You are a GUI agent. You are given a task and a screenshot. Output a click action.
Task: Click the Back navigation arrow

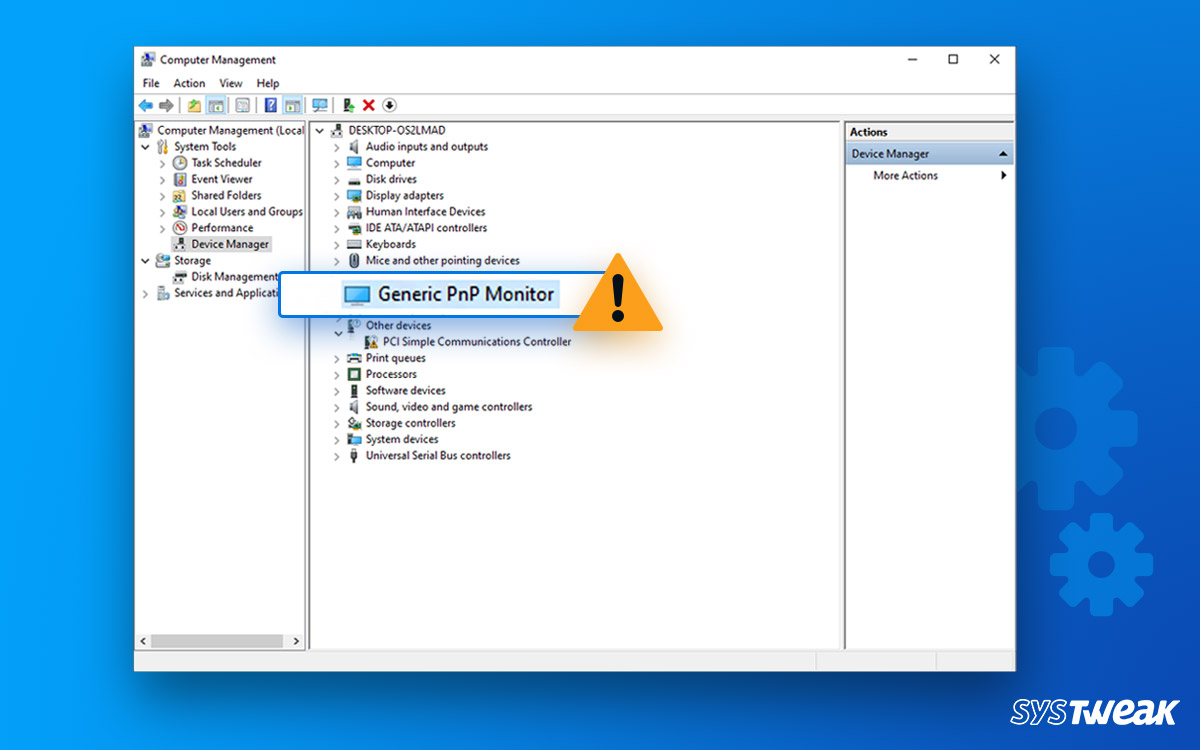[146, 104]
